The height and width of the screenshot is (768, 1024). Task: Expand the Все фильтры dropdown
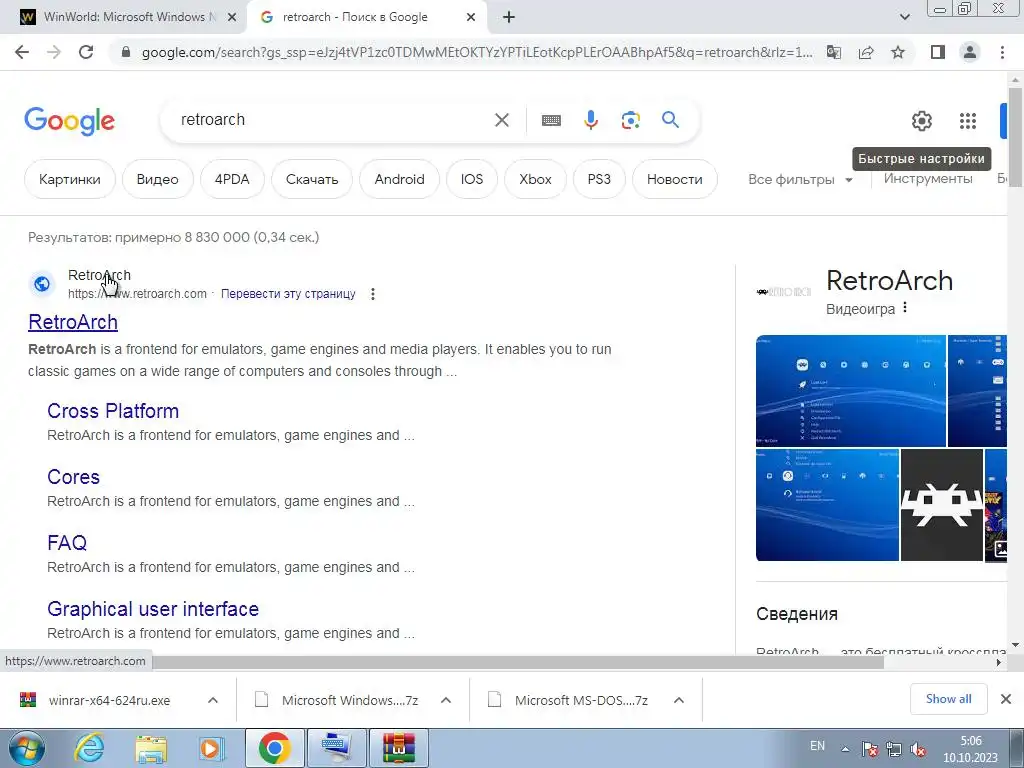click(800, 180)
